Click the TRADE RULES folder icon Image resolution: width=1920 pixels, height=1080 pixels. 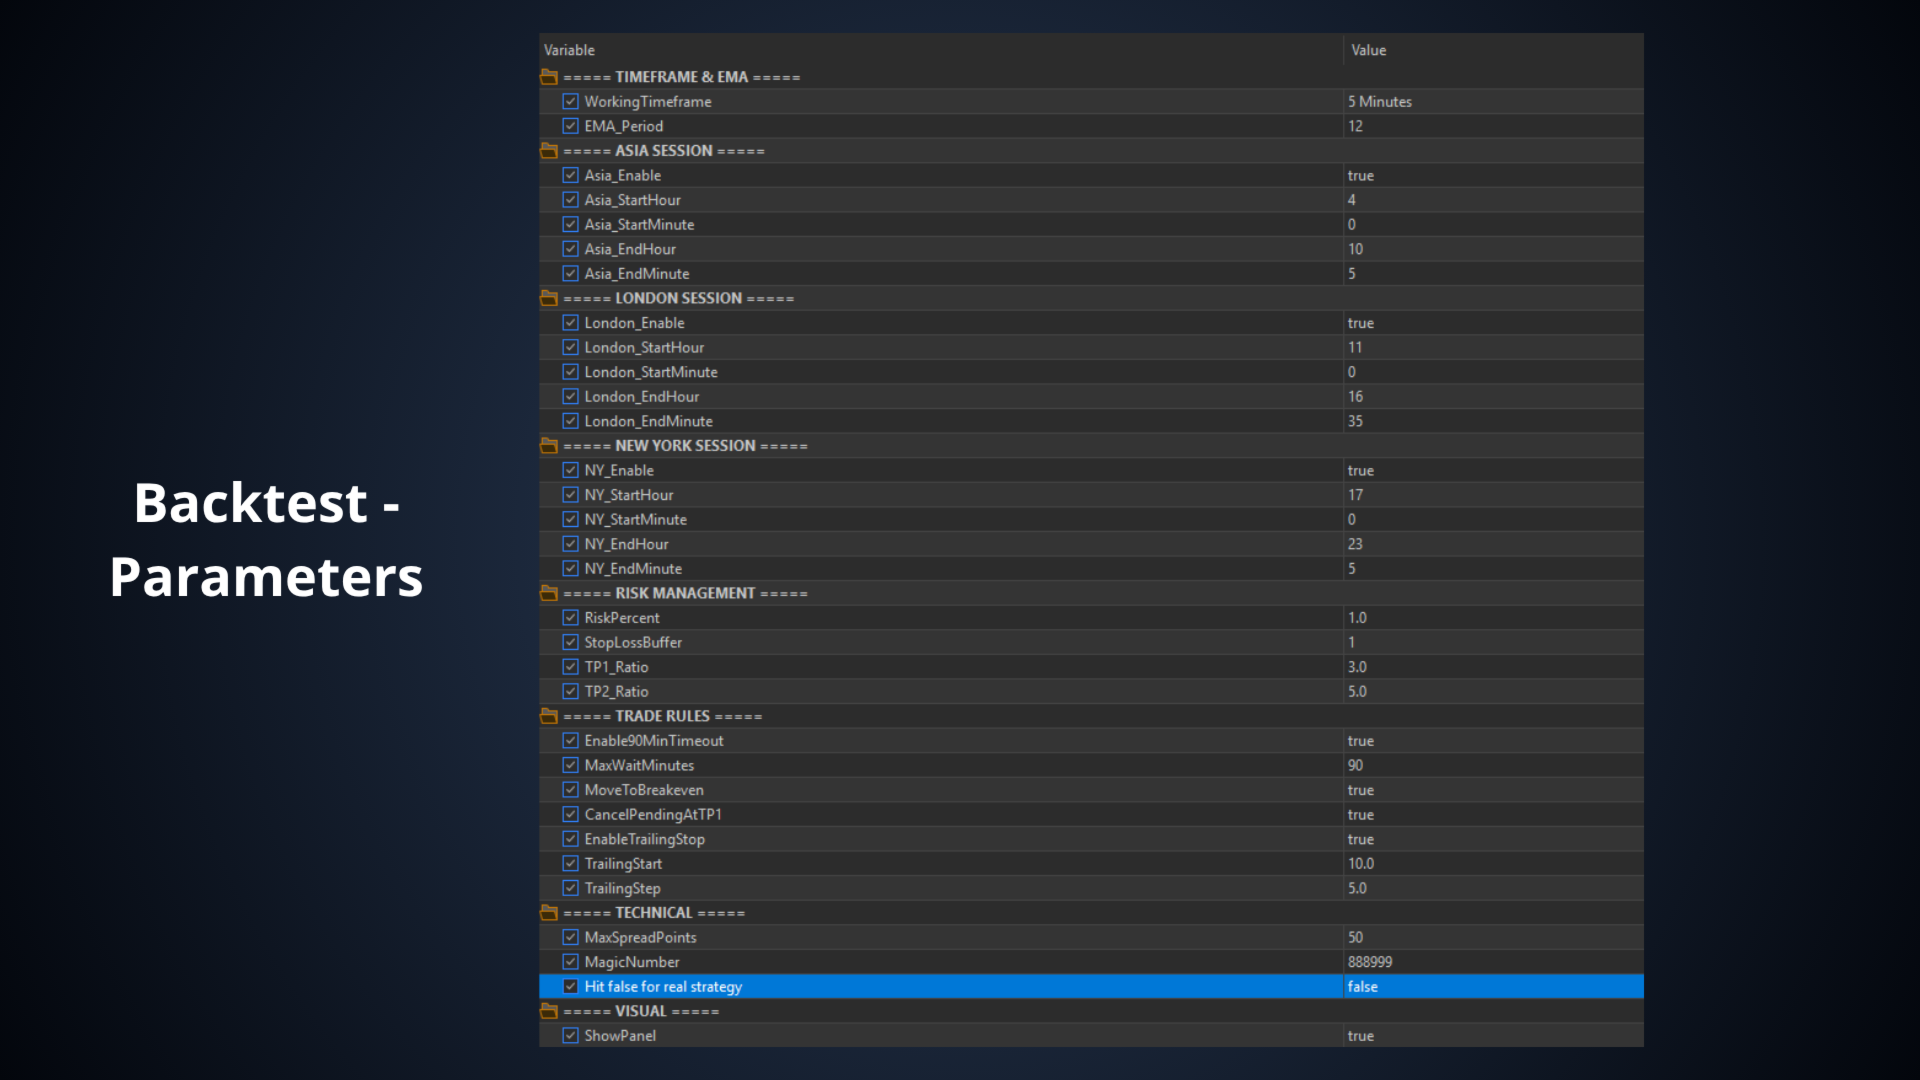549,716
